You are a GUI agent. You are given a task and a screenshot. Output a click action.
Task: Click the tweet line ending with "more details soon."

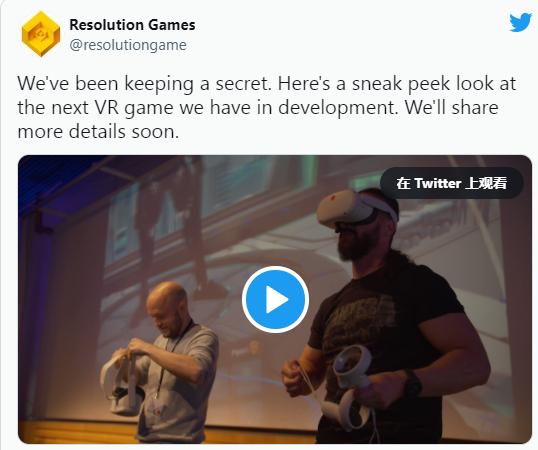click(98, 132)
